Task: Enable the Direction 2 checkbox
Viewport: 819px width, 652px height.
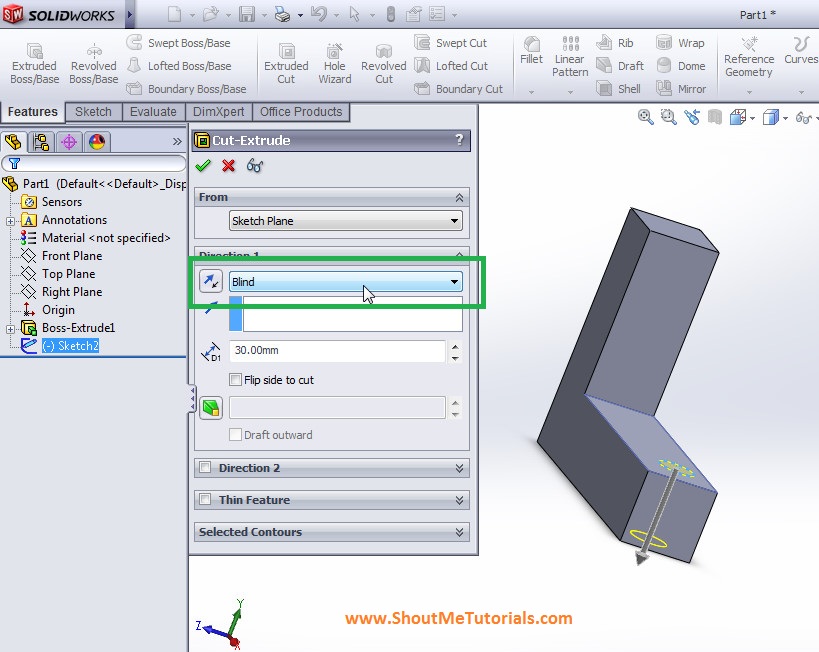Action: click(205, 468)
